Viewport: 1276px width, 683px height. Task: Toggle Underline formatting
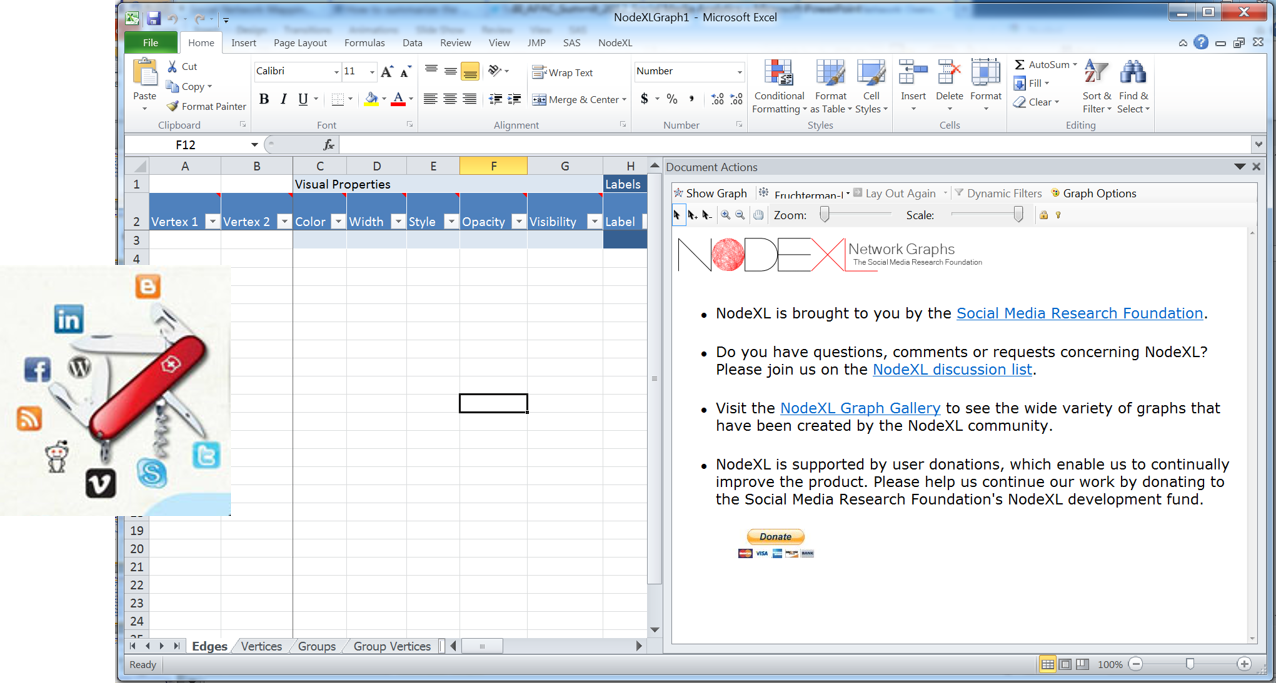point(302,99)
